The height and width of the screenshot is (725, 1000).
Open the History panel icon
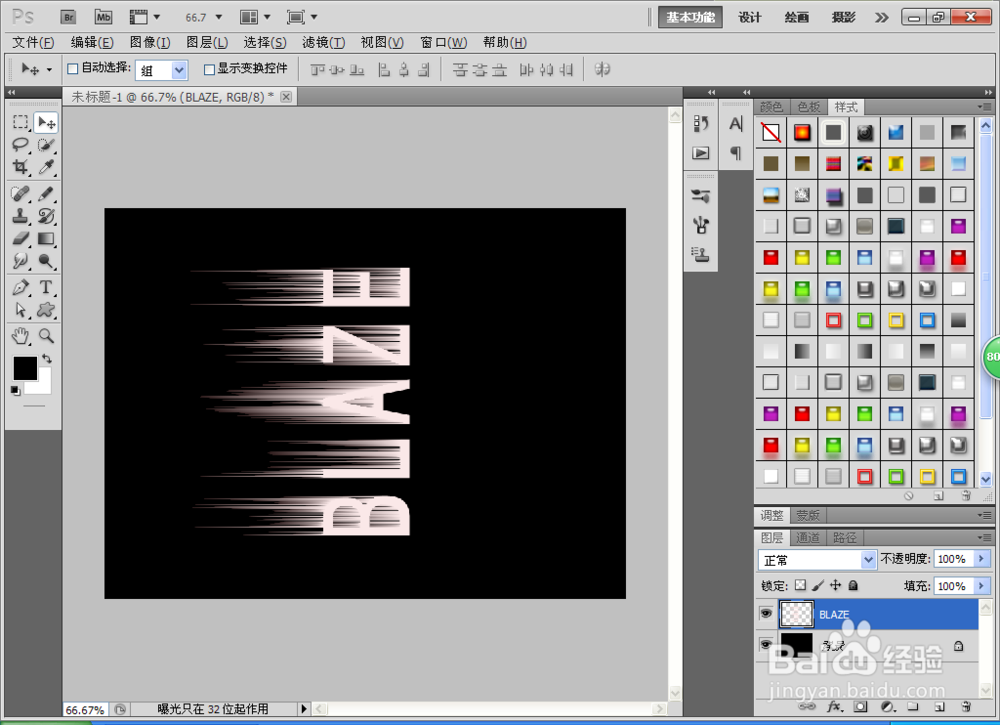point(701,122)
